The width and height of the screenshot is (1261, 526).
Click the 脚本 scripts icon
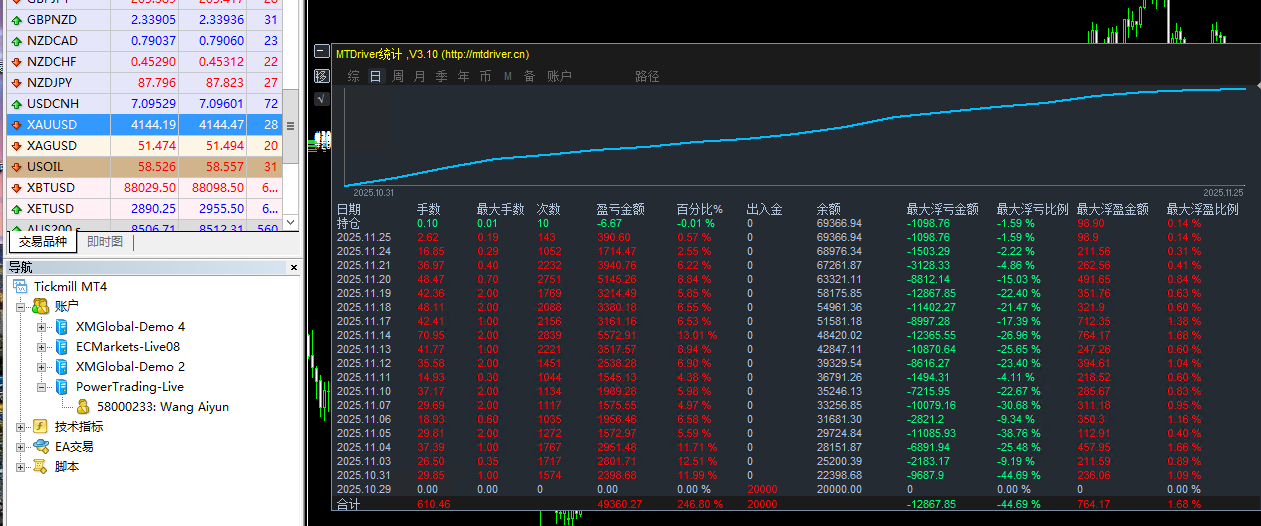point(40,466)
